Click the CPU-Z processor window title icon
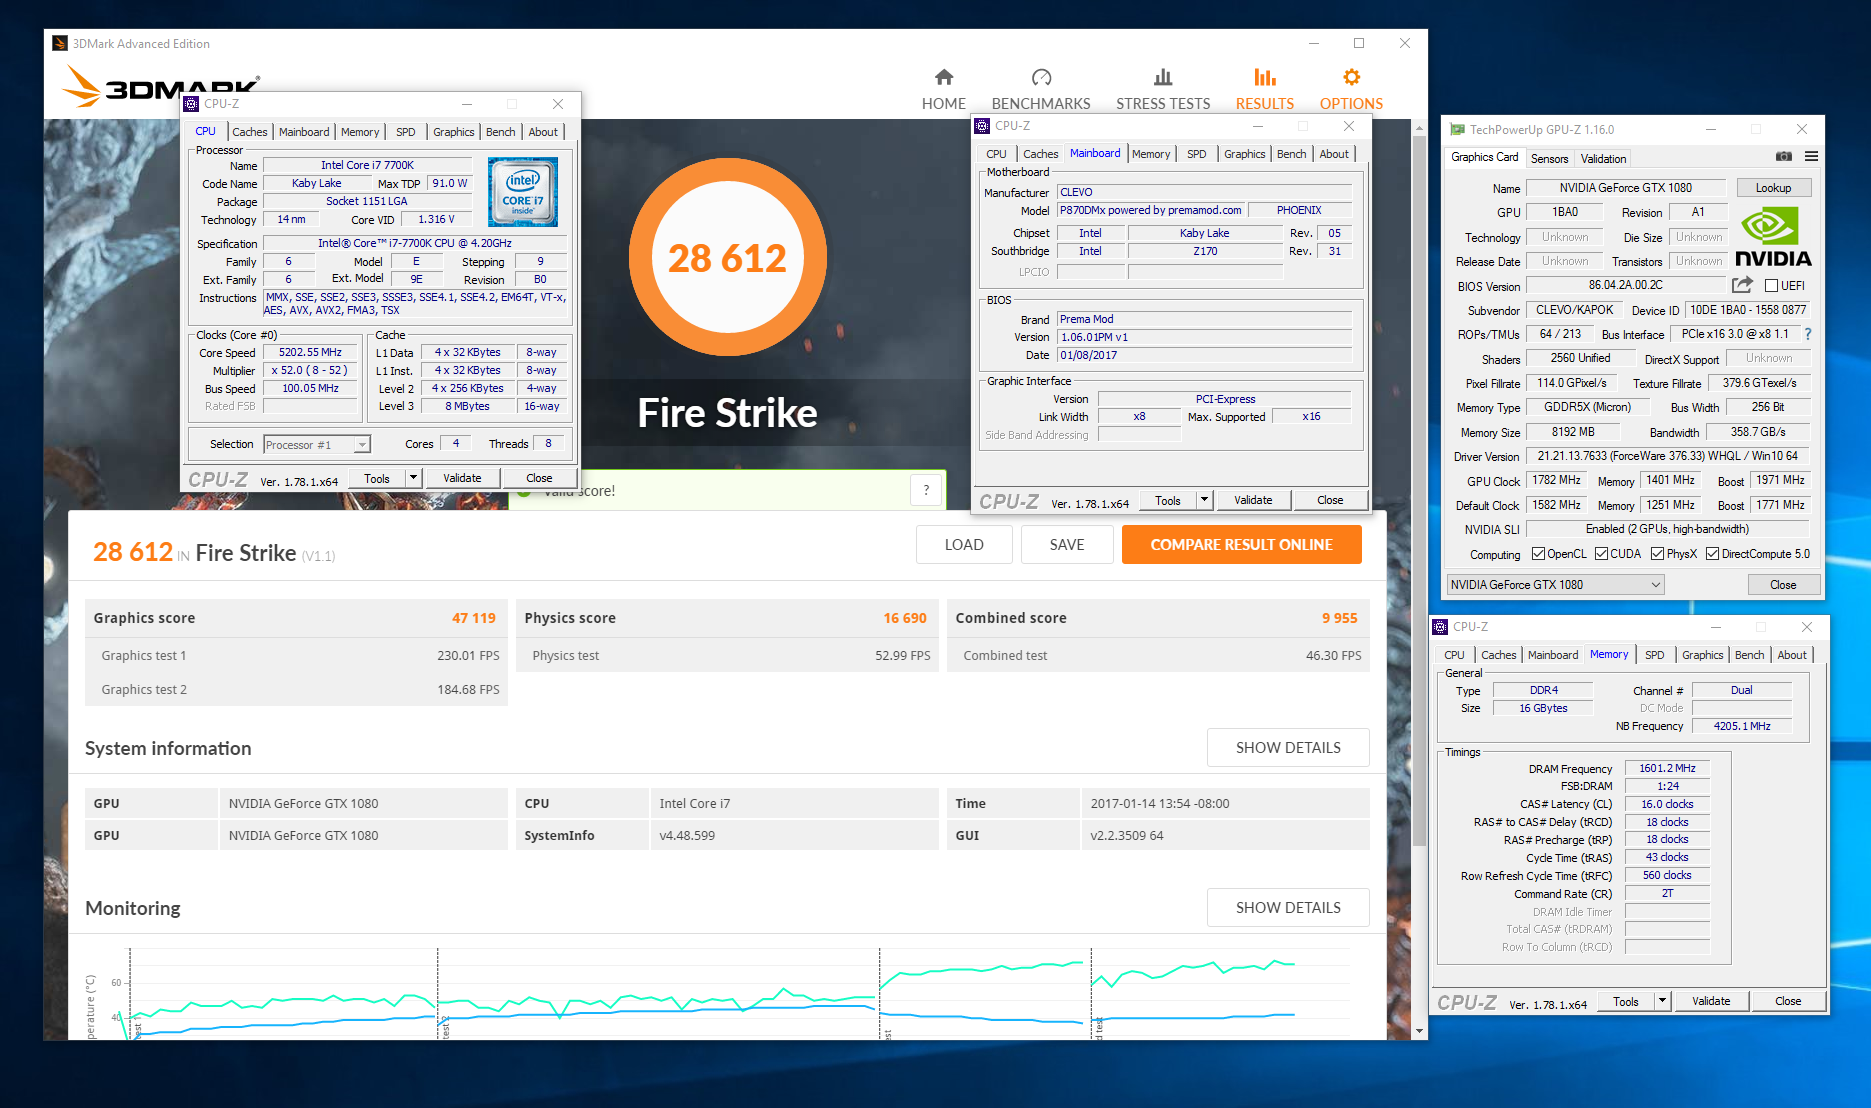The width and height of the screenshot is (1871, 1108). click(192, 103)
